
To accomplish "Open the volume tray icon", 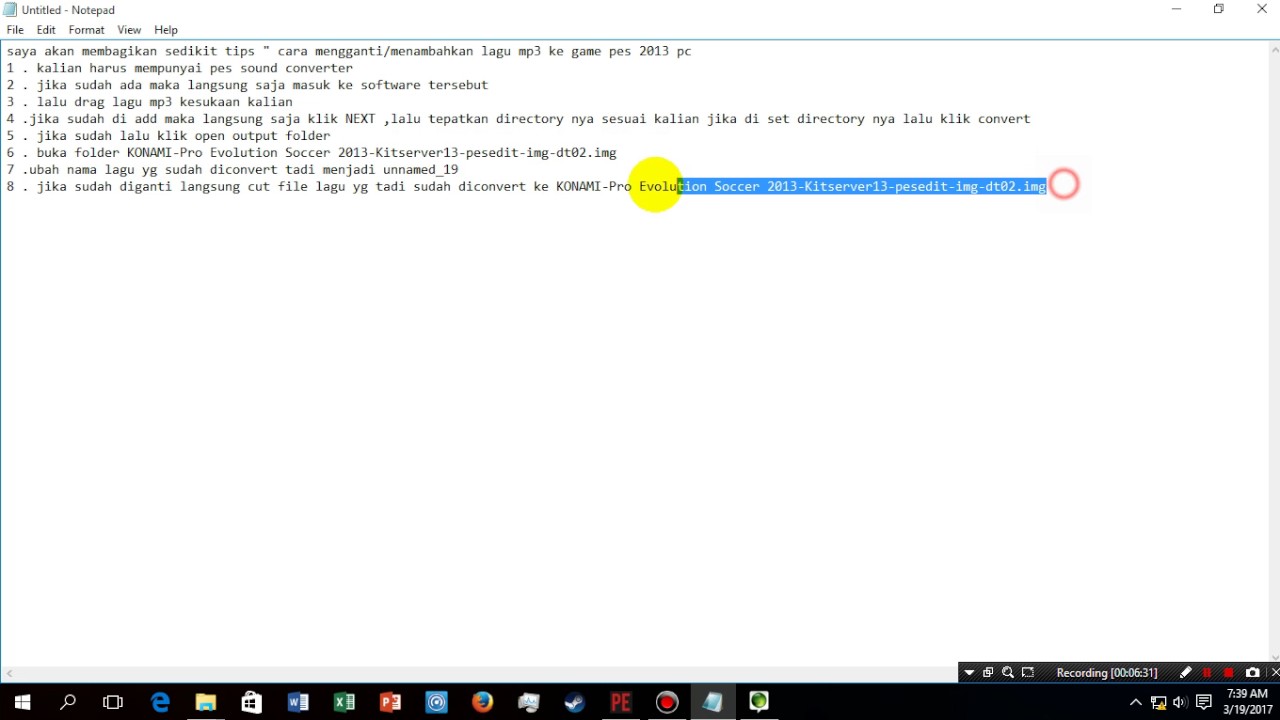I will click(x=1180, y=702).
